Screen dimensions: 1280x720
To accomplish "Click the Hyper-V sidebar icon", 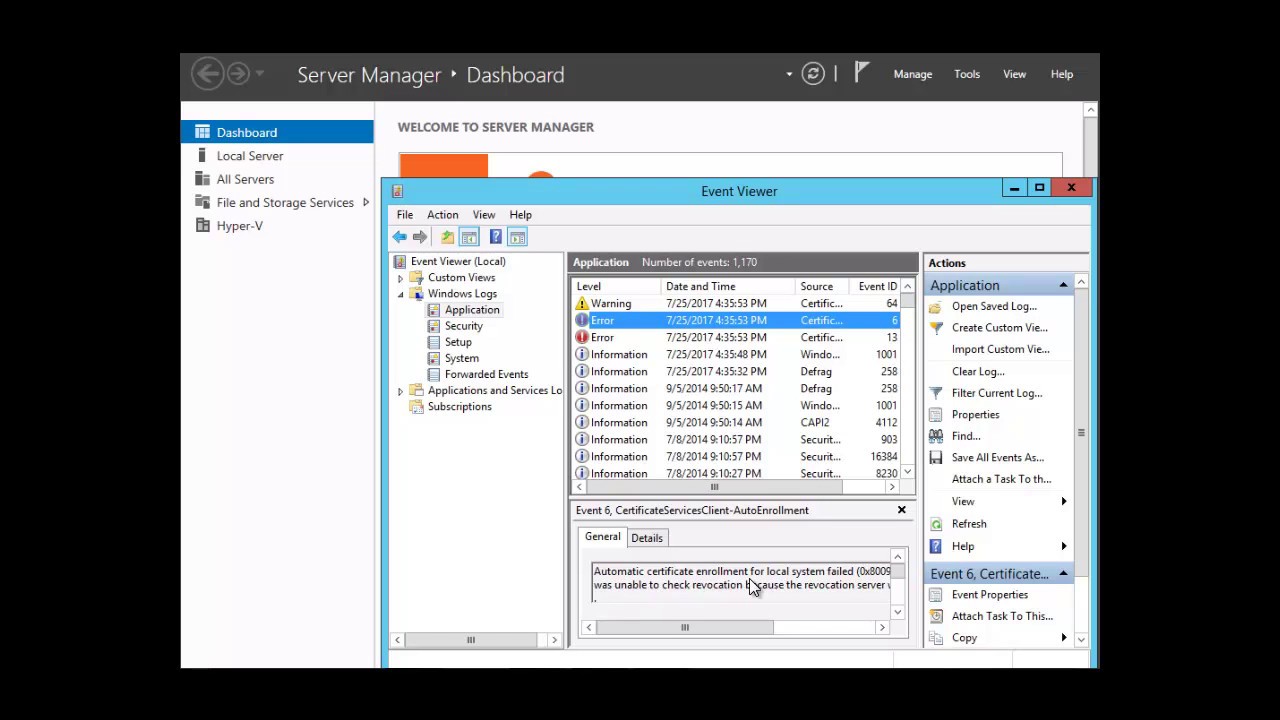I will click(202, 226).
